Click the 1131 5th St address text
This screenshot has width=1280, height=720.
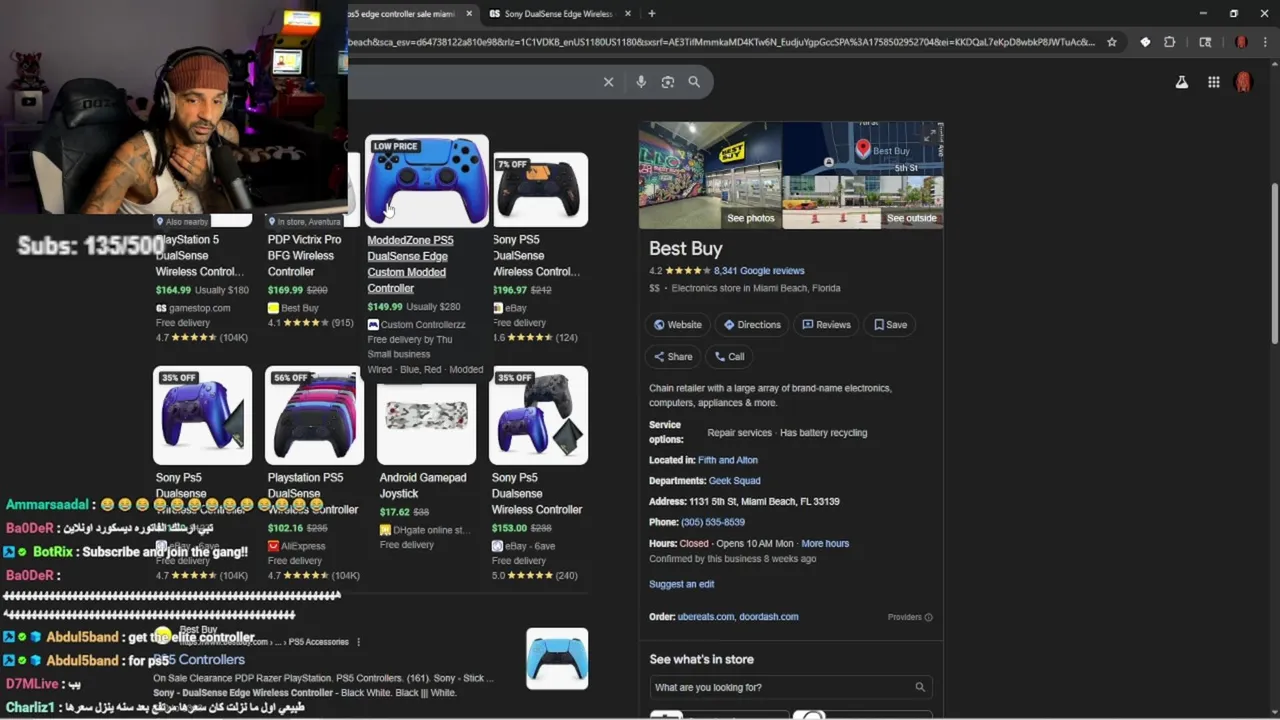pos(765,502)
